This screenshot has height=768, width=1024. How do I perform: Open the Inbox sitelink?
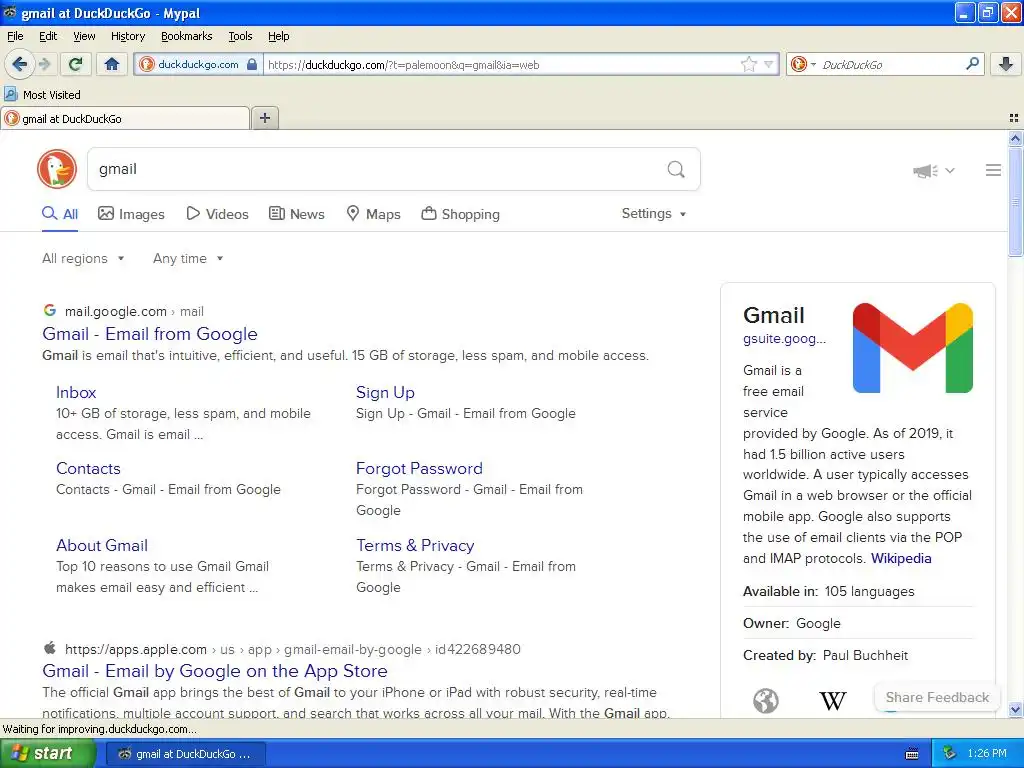[76, 392]
